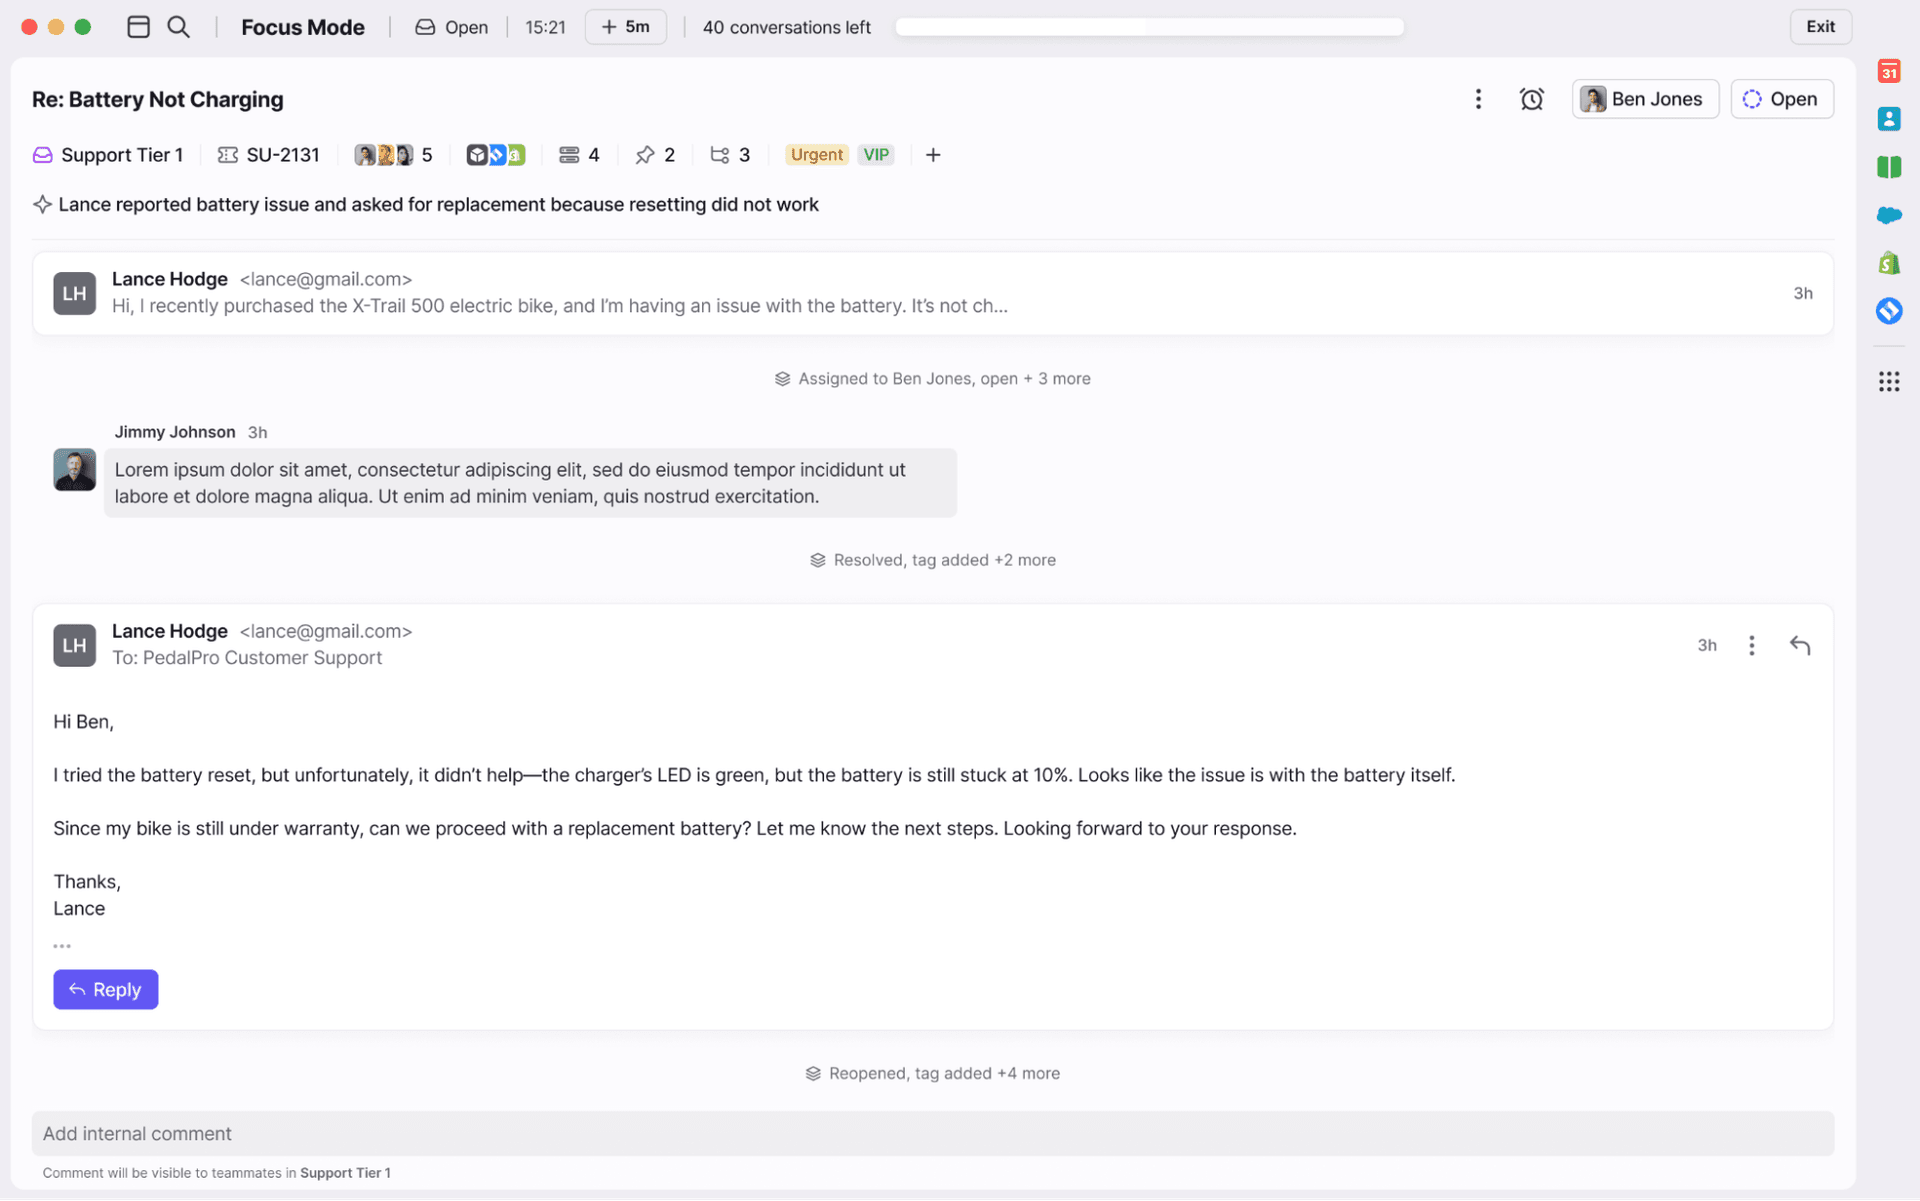Open the conversation's three-dot menu

tap(1478, 99)
